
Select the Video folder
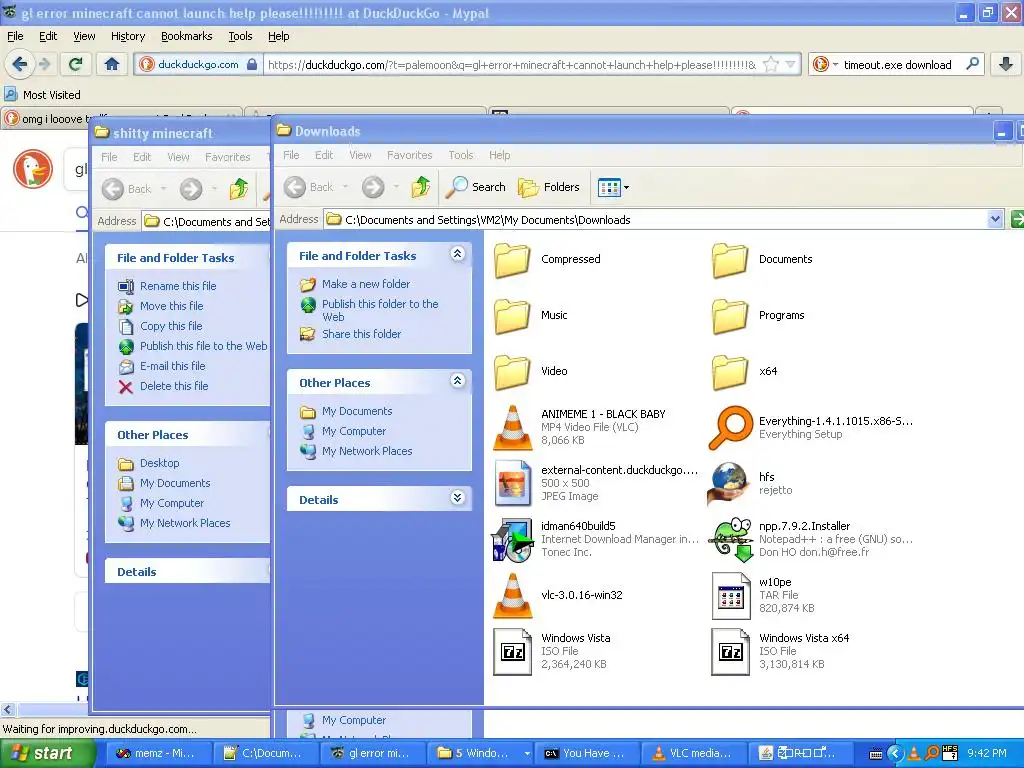coord(531,371)
